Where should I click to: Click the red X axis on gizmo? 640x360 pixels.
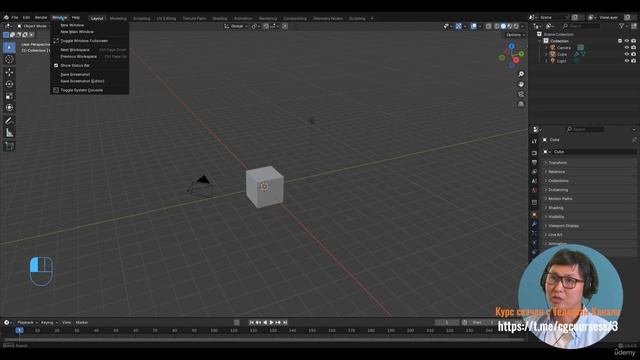[516, 60]
